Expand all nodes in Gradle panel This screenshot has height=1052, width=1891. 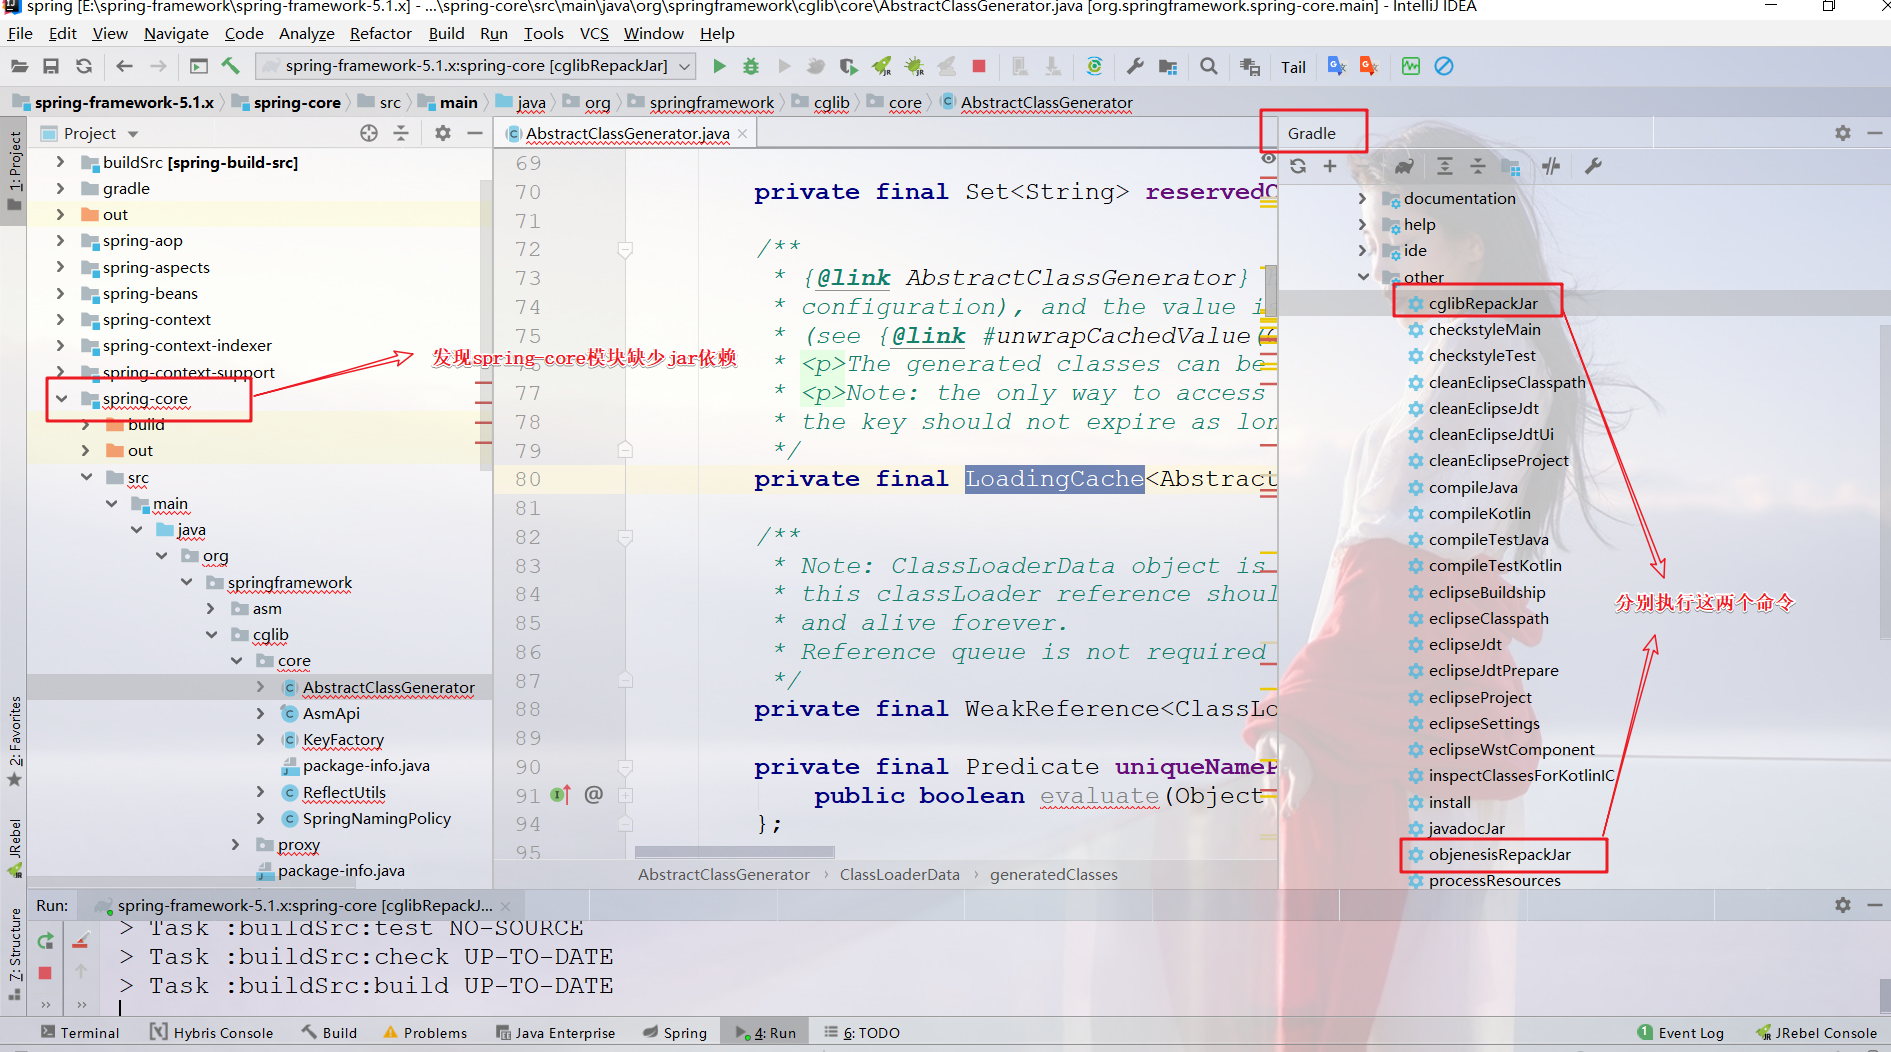[x=1445, y=166]
